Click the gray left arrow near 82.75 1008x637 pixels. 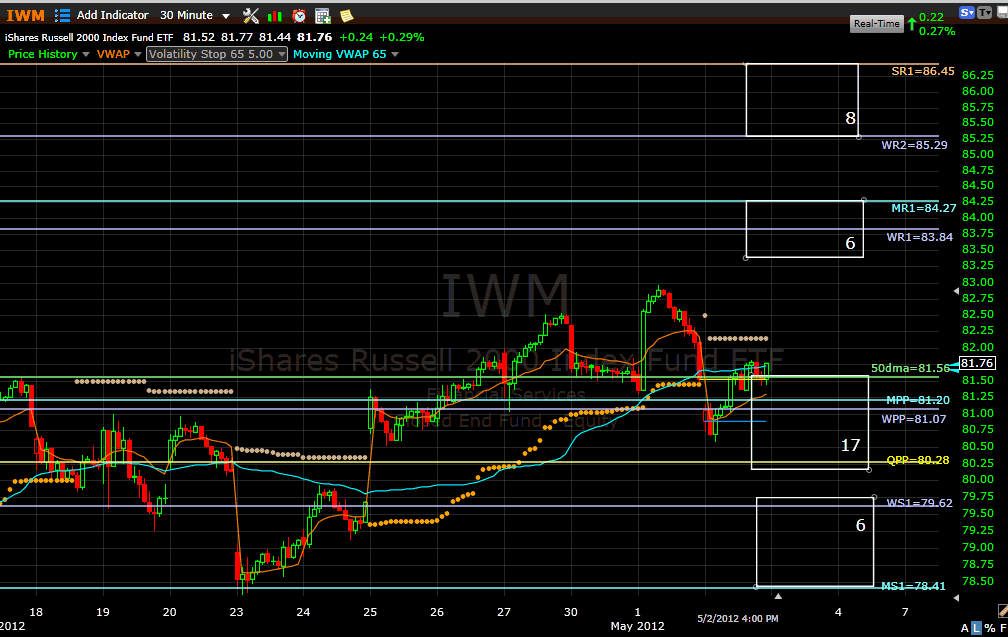(956, 291)
